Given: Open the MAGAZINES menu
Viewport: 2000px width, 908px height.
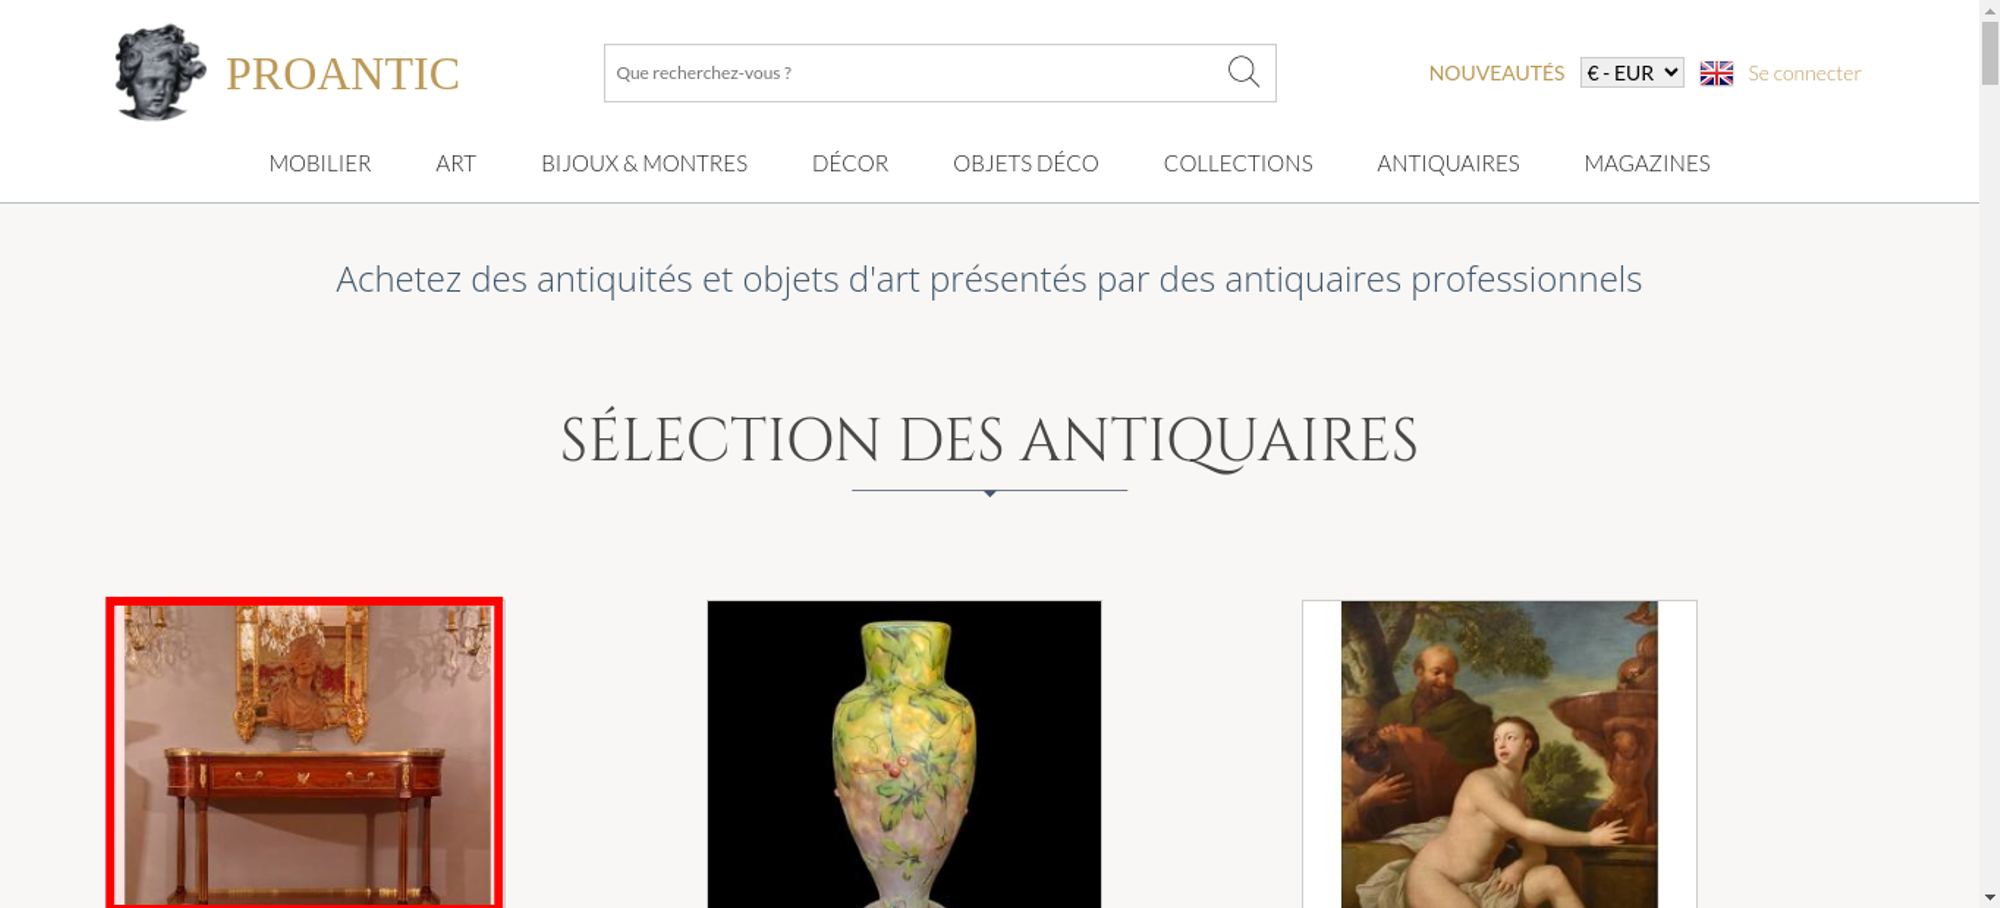Looking at the screenshot, I should (x=1647, y=163).
